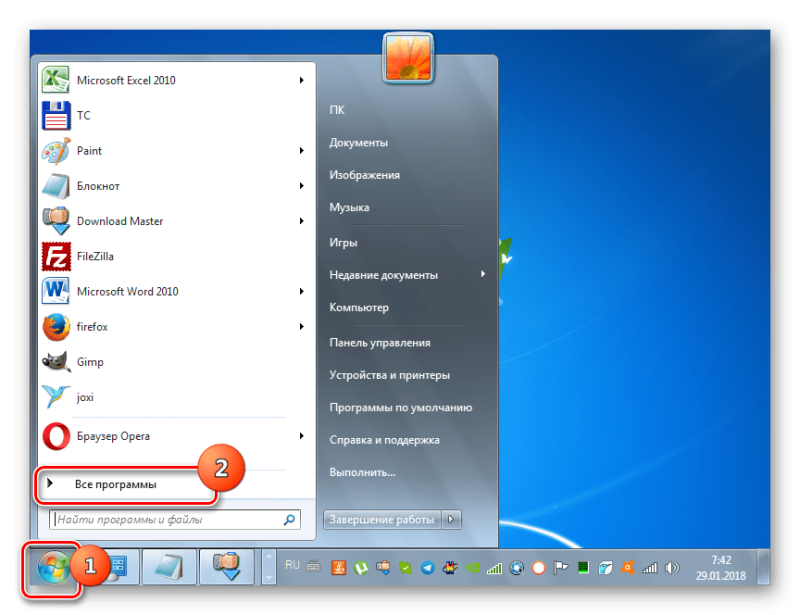800x615 pixels.
Task: Click the on-screen keyboard tray icon
Action: coord(313,565)
